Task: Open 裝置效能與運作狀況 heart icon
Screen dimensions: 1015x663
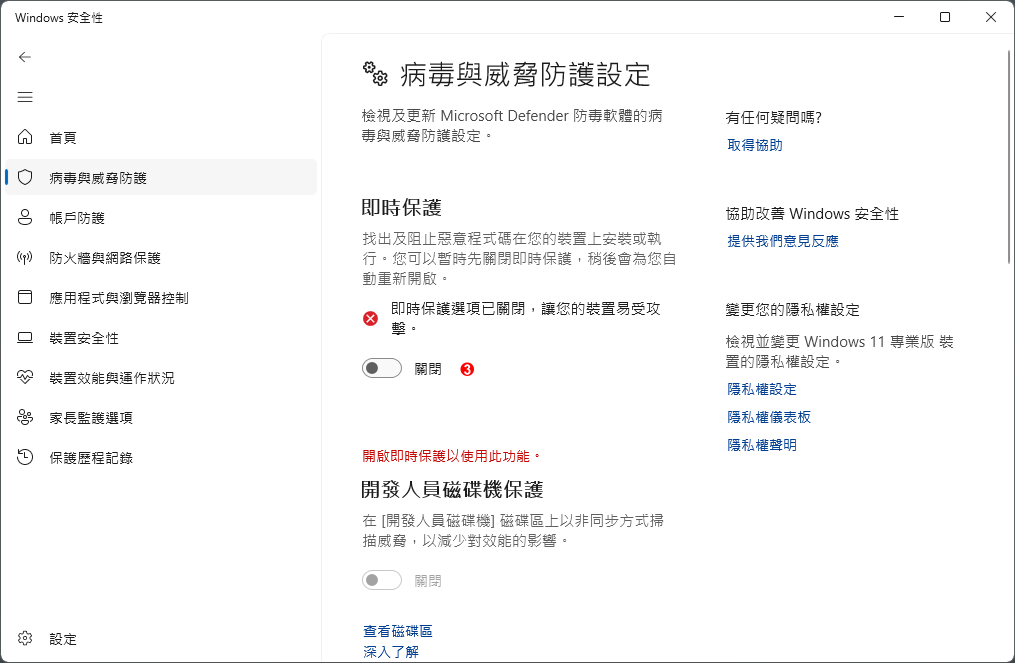Action: (25, 377)
